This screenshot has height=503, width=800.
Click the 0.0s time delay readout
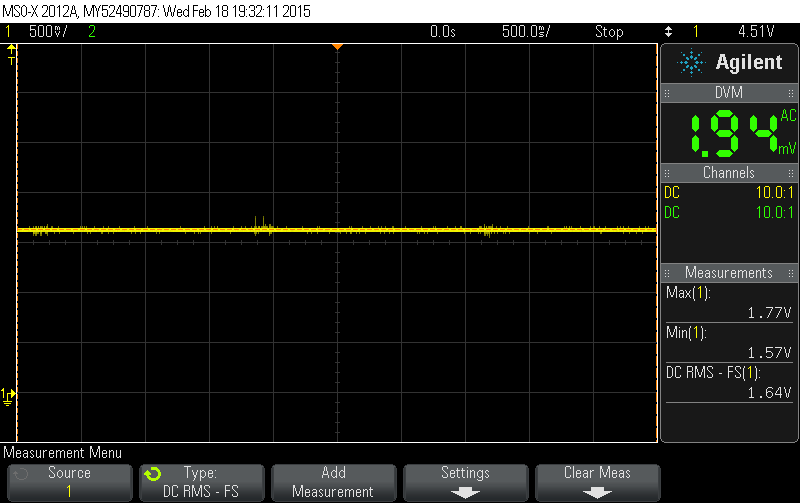click(442, 32)
